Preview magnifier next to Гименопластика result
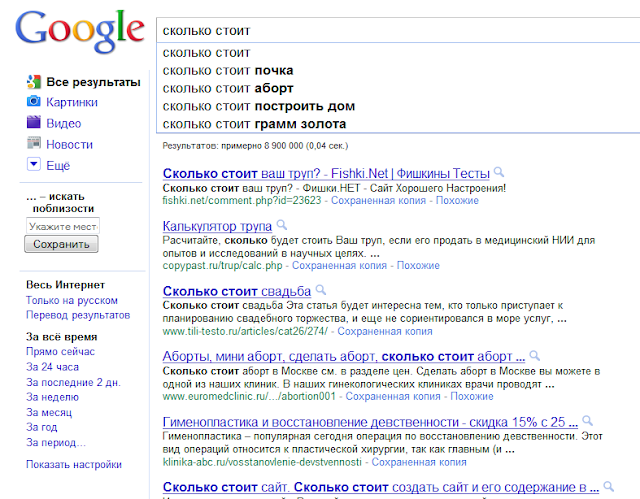 (x=587, y=420)
